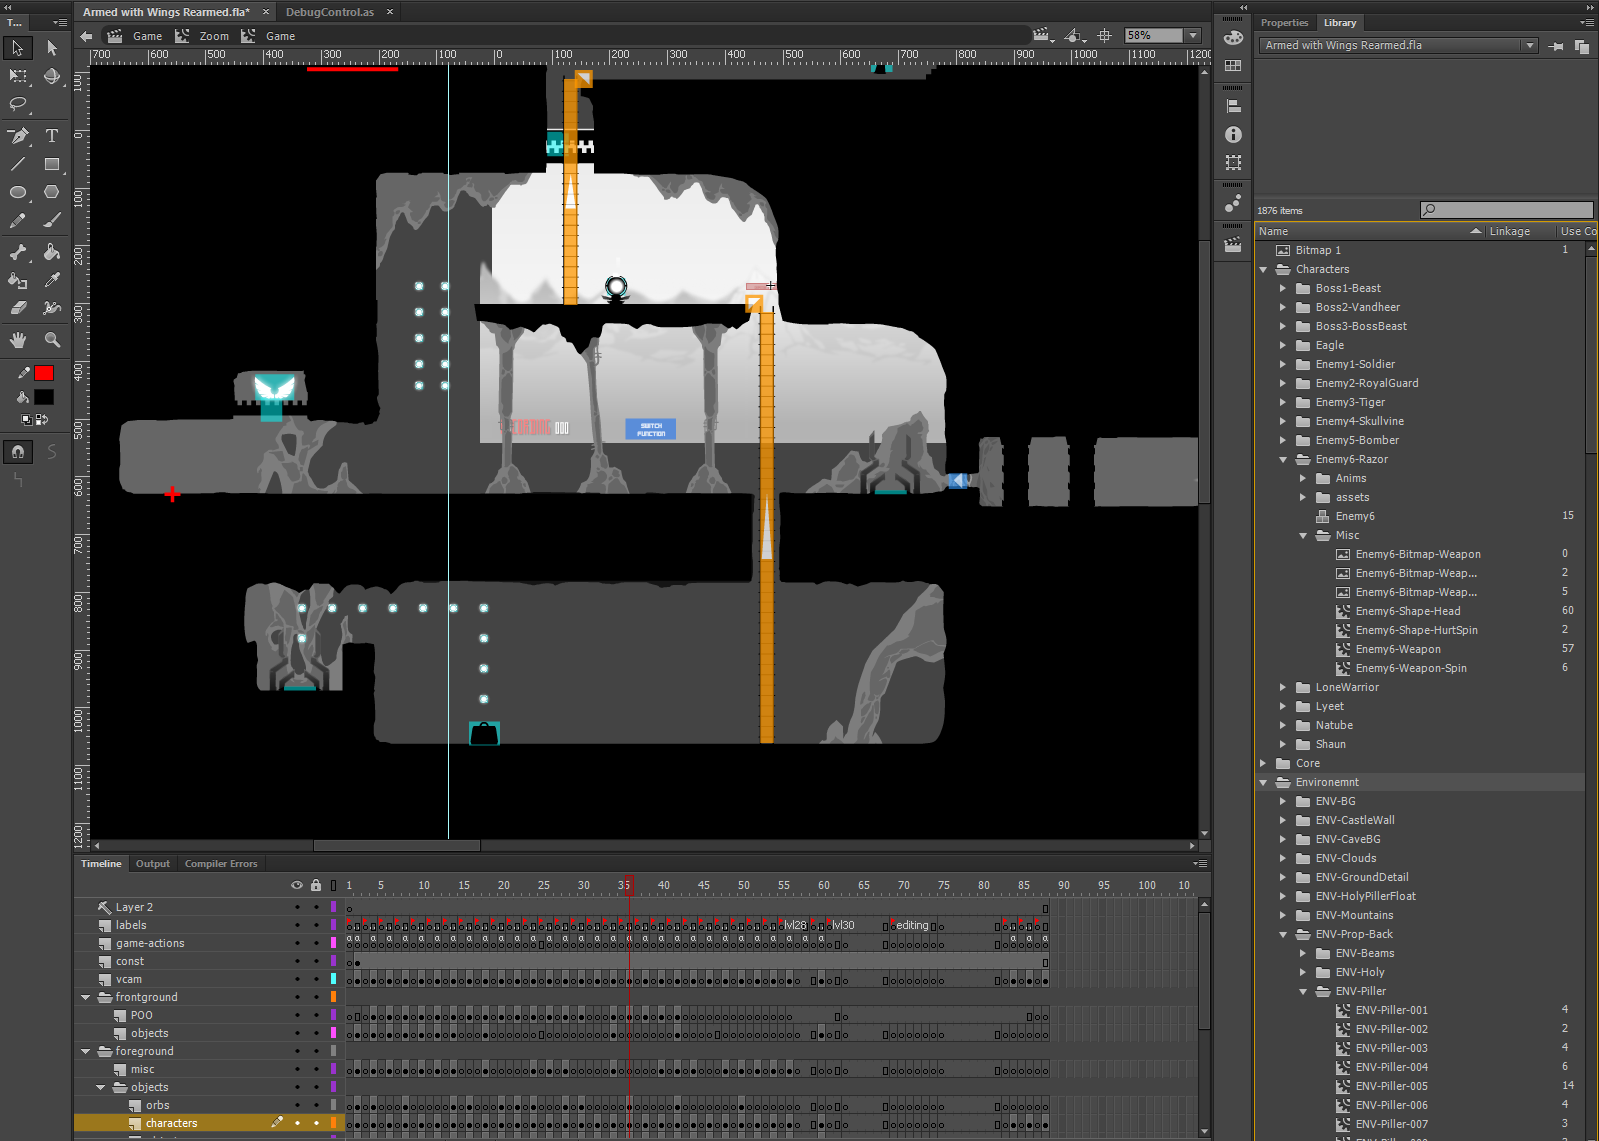Toggle lock dot on vcam layer
Viewport: 1599px width, 1141px height.
click(x=316, y=979)
